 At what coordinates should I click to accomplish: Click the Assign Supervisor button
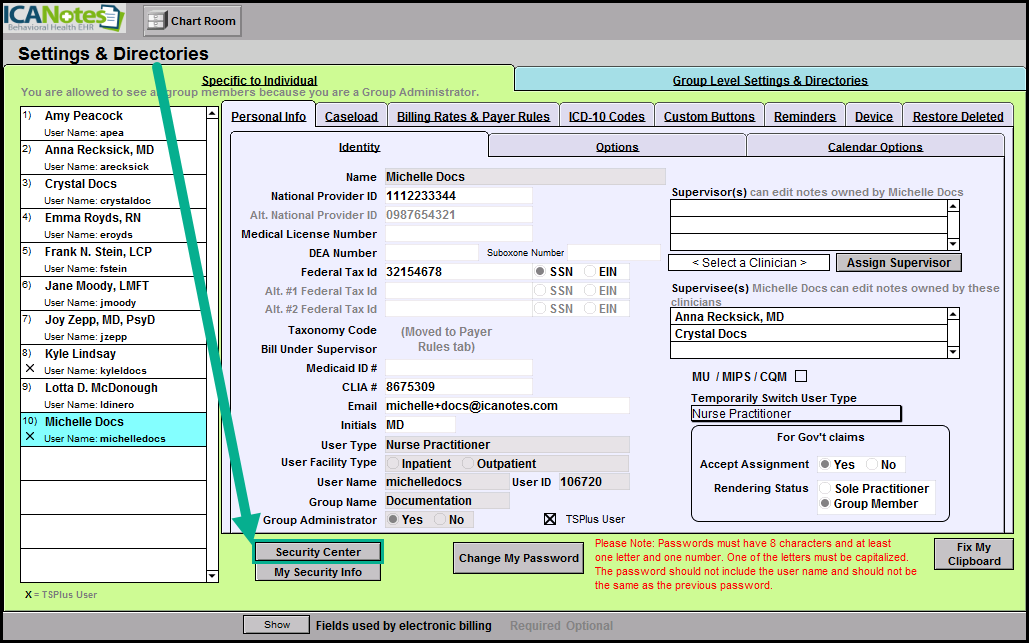898,263
